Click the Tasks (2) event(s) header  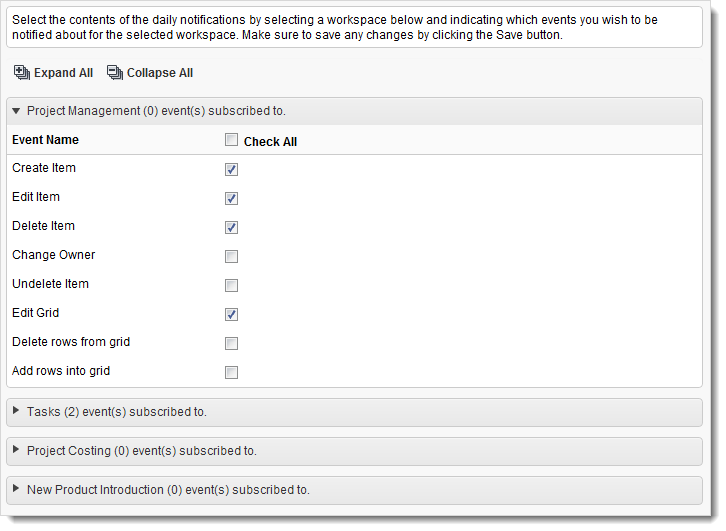(116, 412)
